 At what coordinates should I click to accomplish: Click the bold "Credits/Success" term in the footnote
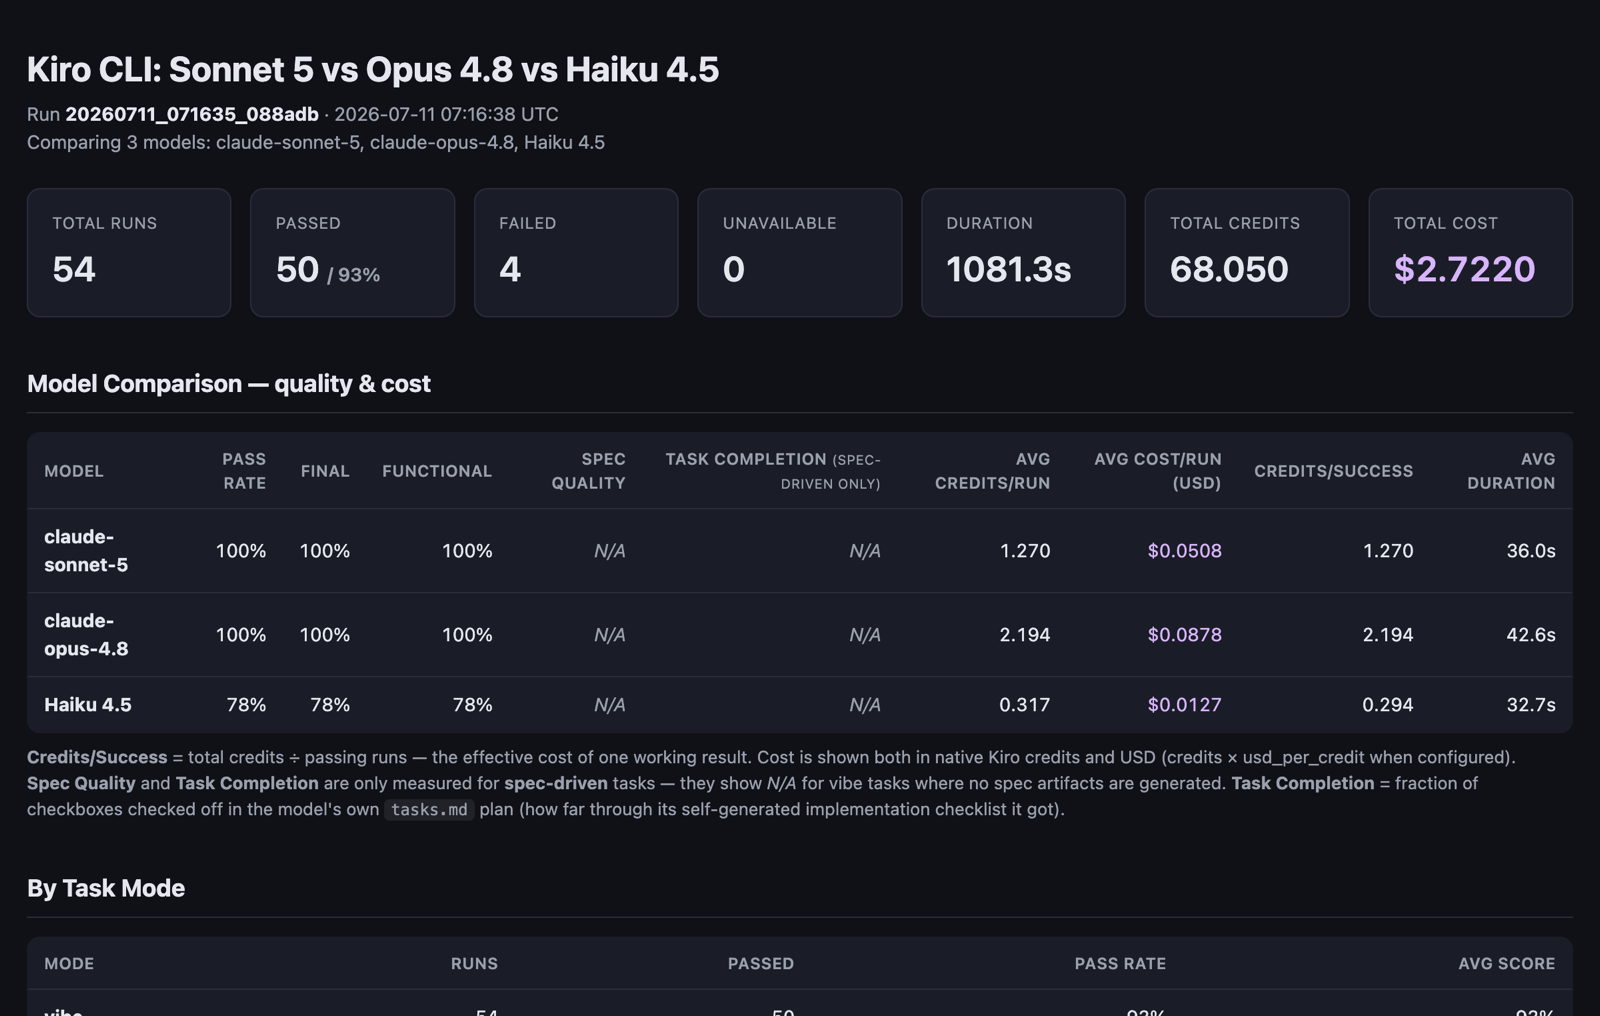97,757
